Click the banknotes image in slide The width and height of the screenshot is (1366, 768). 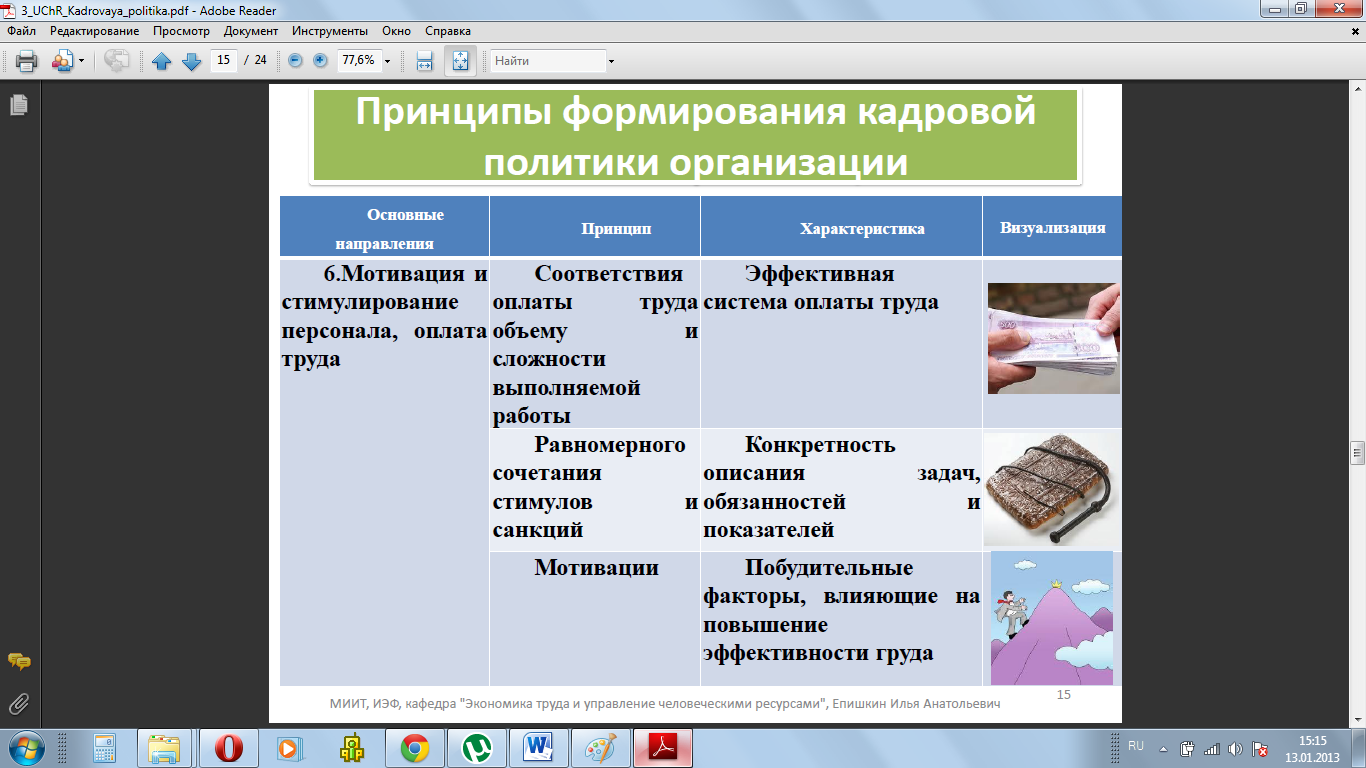[x=1053, y=338]
